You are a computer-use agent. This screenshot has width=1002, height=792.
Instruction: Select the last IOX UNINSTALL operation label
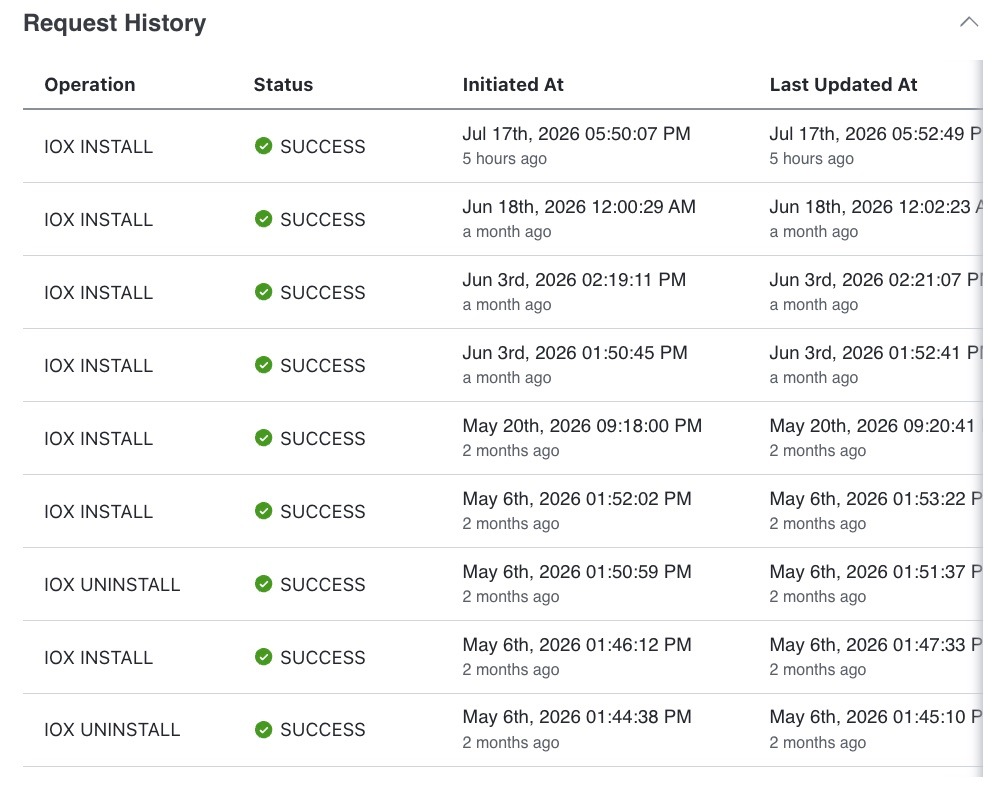(112, 729)
